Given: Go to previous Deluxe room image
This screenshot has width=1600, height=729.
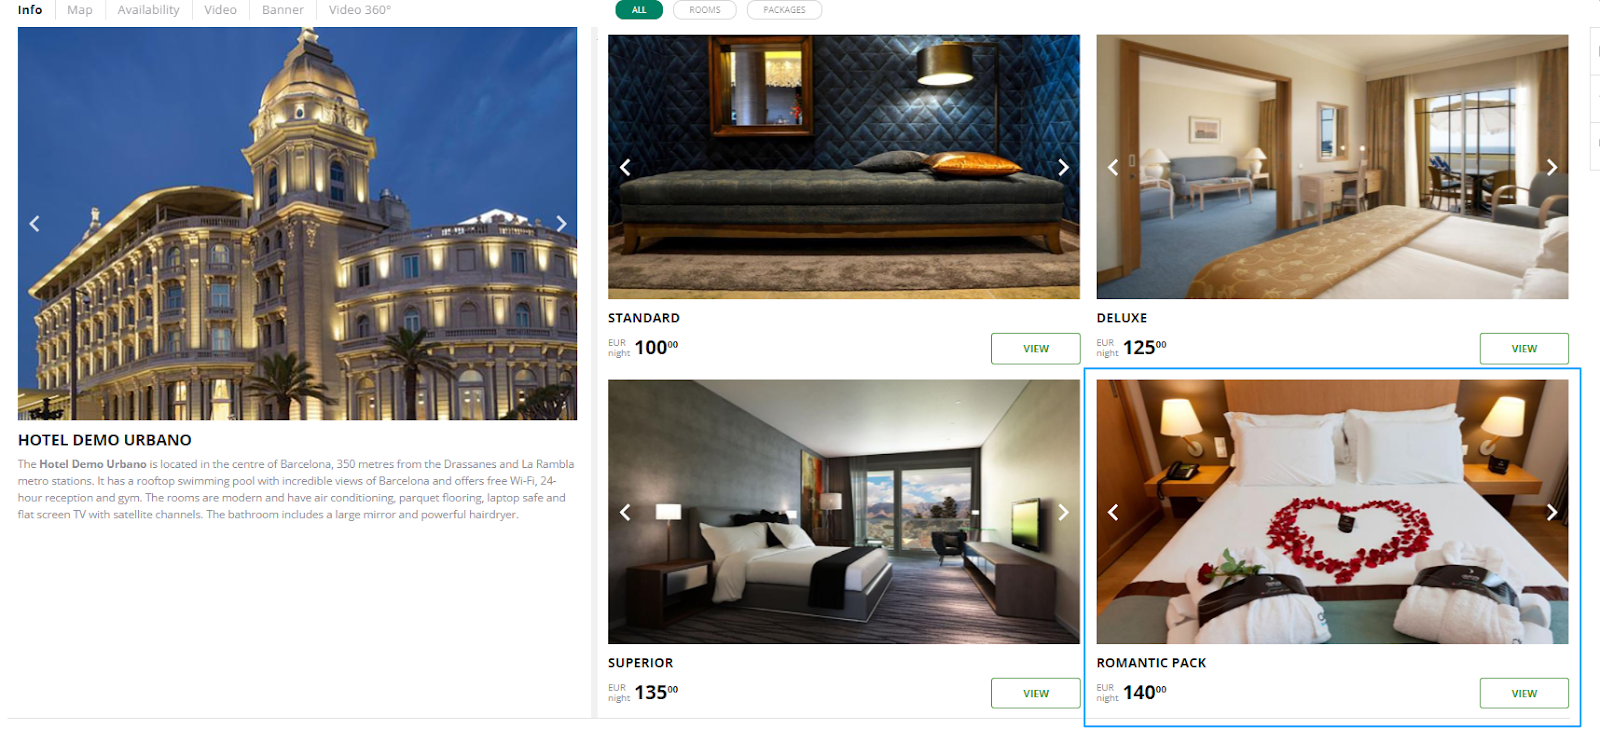Looking at the screenshot, I should 1113,168.
